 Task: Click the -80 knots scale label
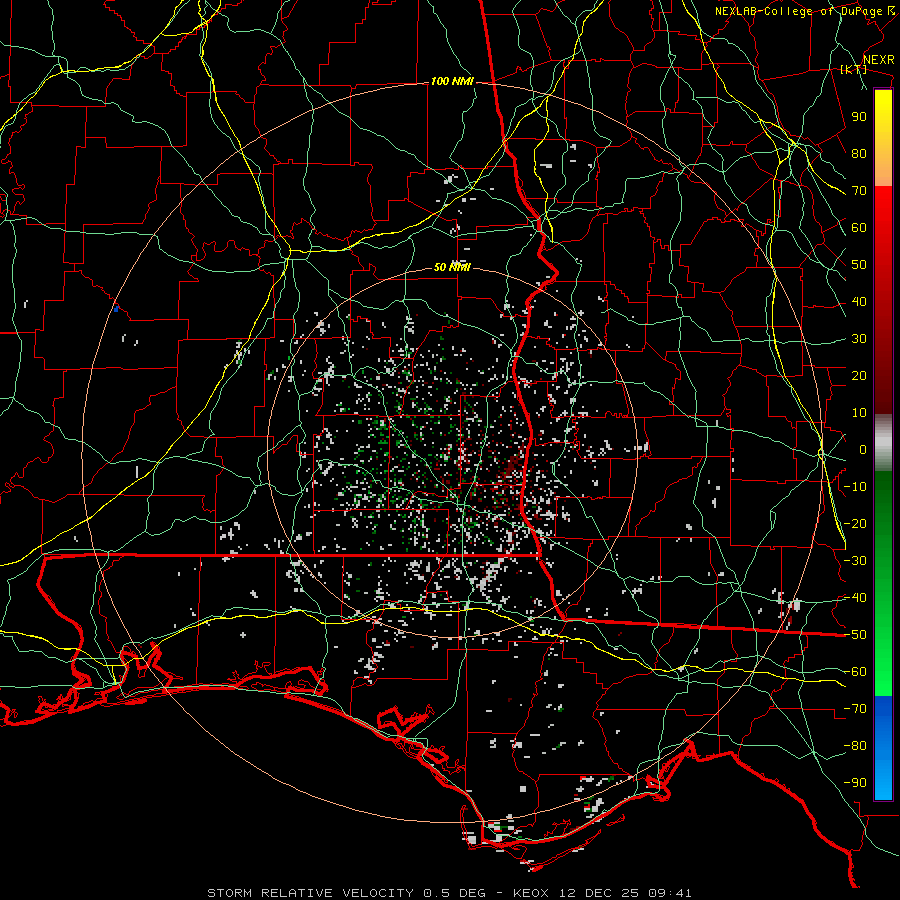(855, 746)
